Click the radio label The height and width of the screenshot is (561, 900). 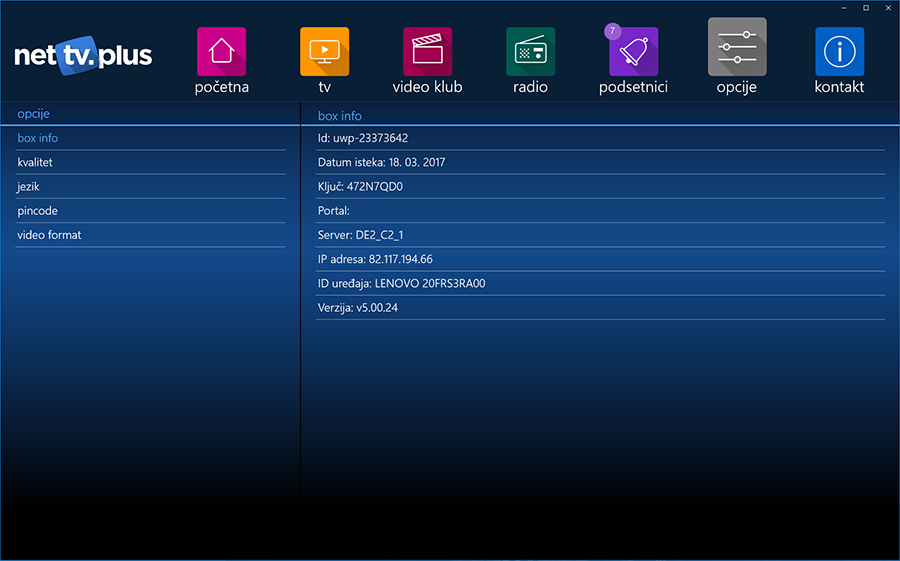point(530,87)
